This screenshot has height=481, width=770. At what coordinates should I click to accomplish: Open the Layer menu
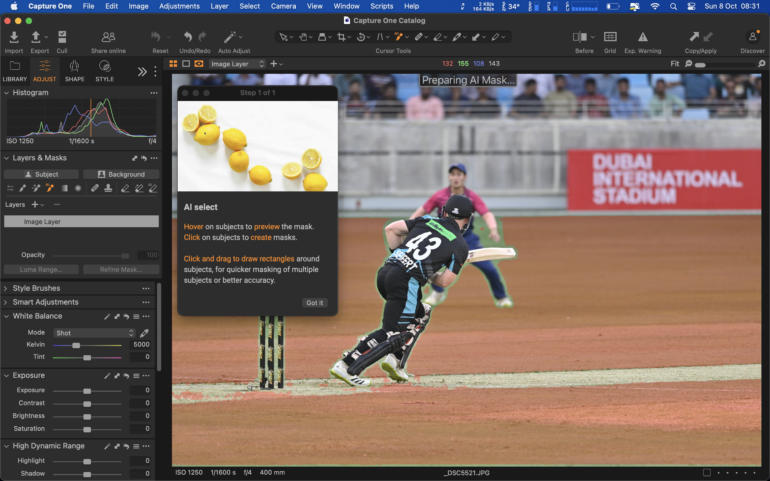point(219,6)
